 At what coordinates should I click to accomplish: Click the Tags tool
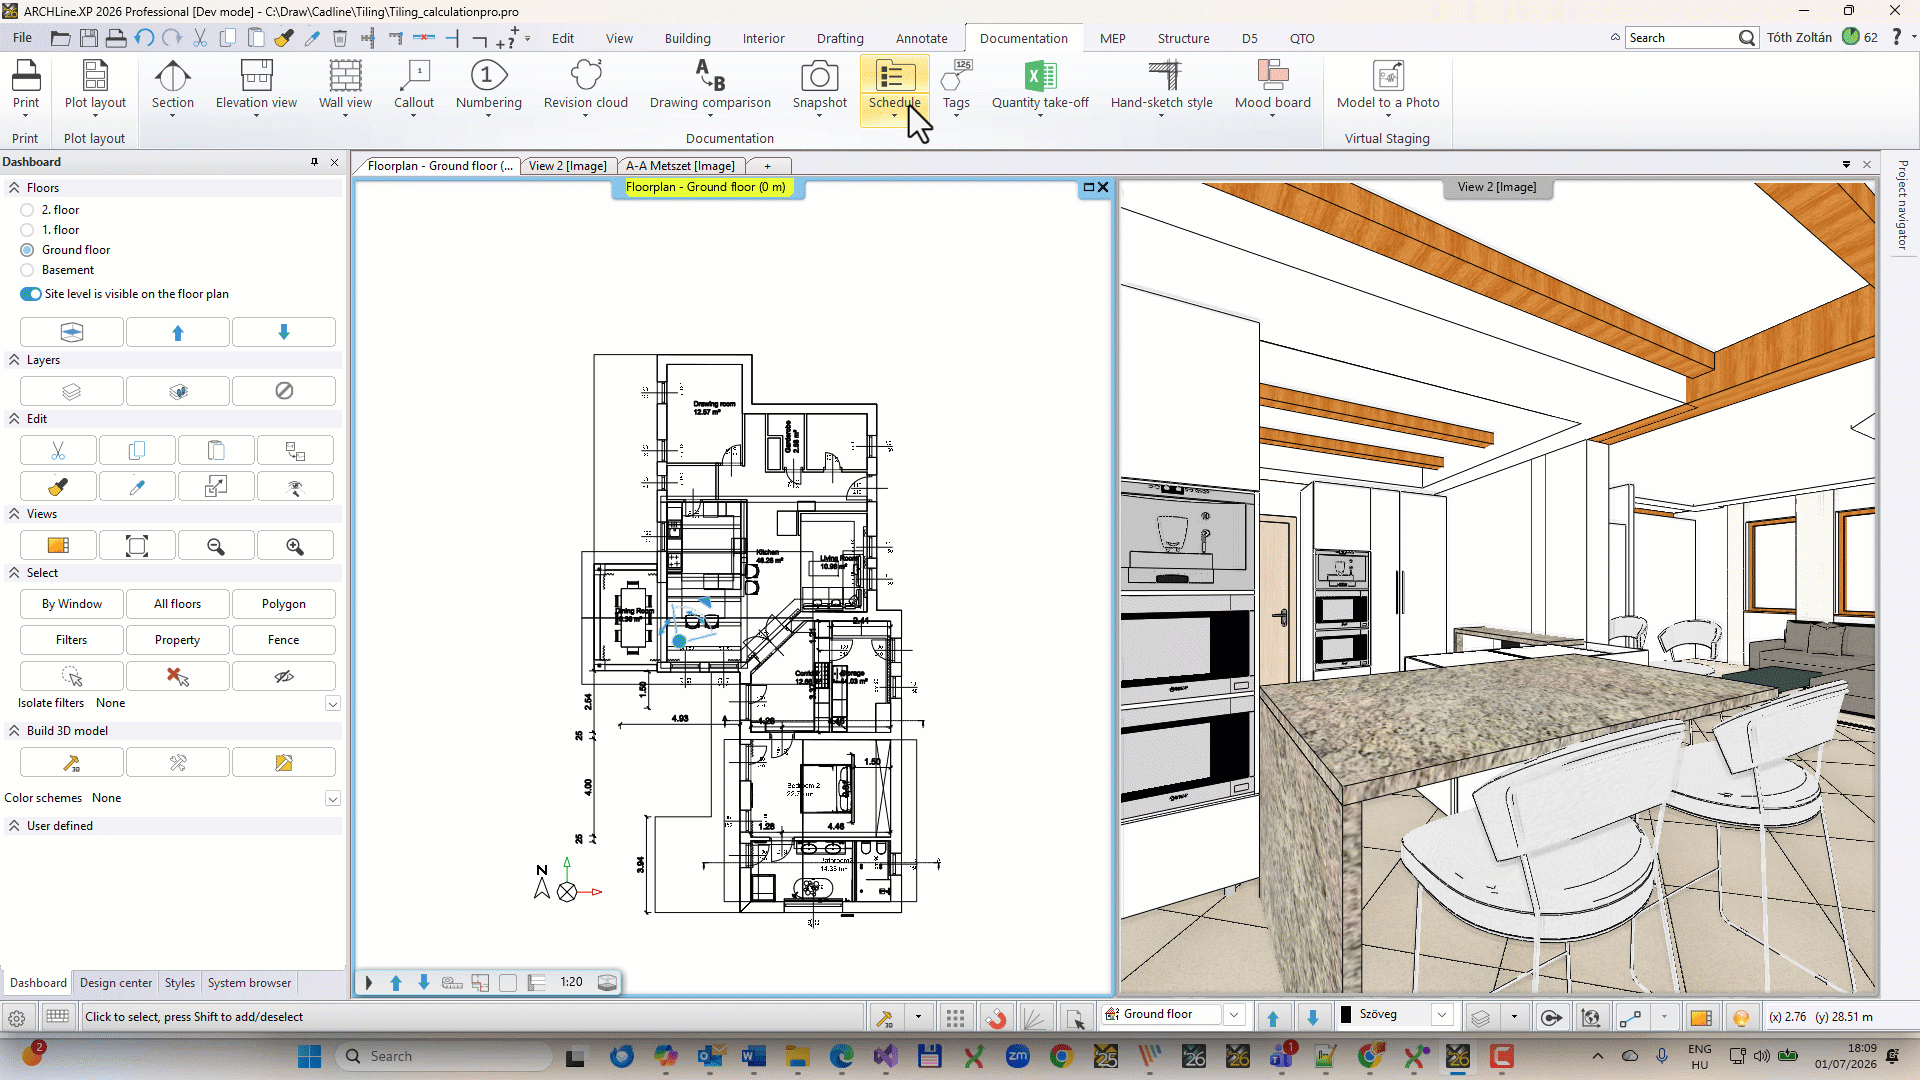[956, 86]
